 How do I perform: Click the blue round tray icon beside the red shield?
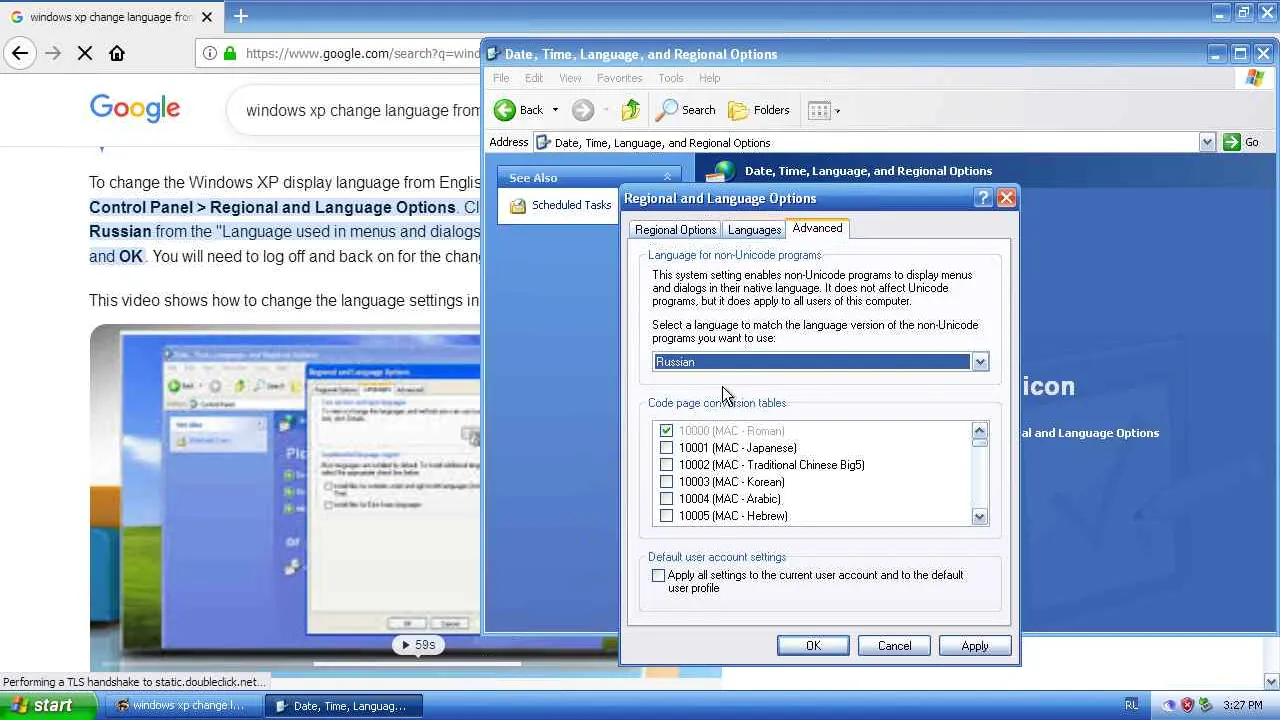[1170, 705]
